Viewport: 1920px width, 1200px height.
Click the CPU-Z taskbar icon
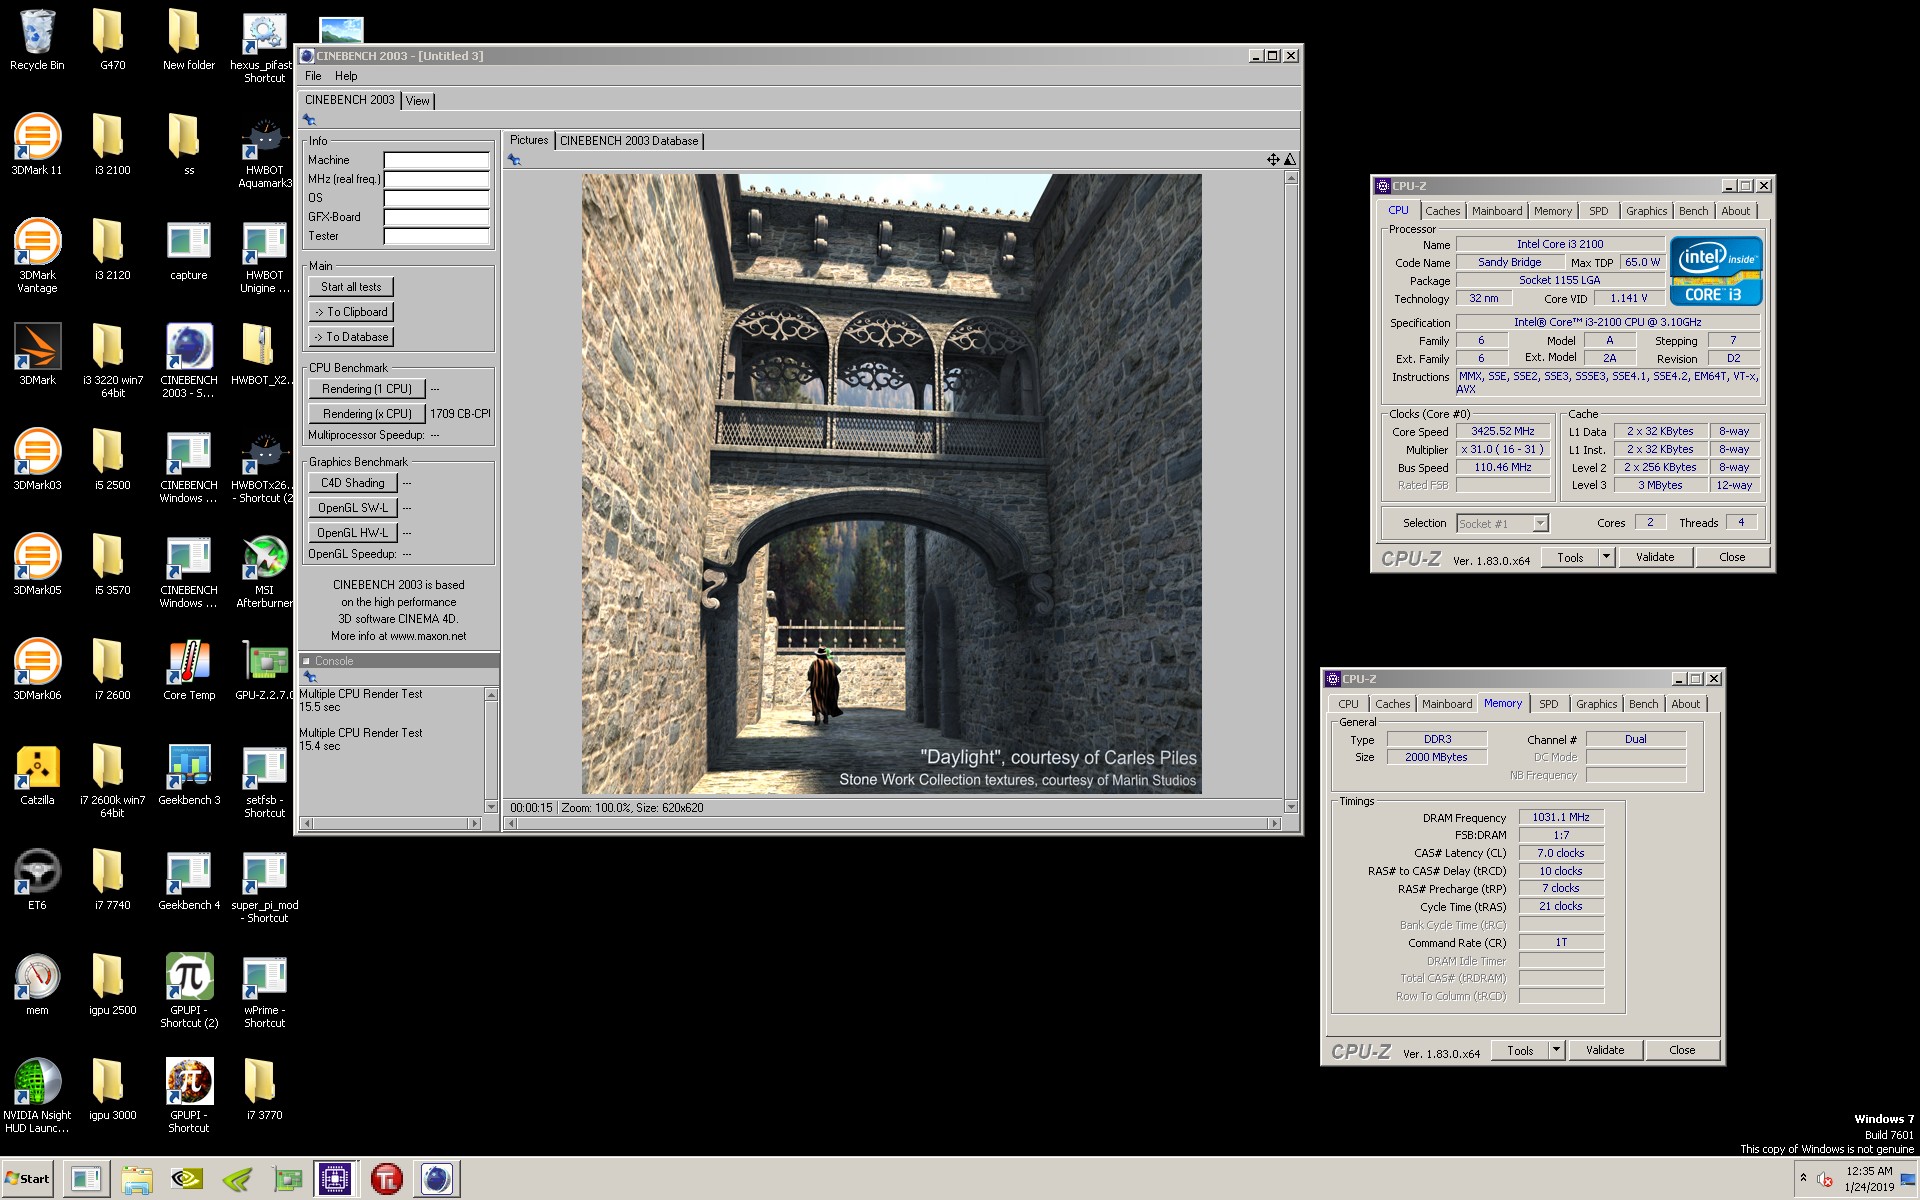334,1179
